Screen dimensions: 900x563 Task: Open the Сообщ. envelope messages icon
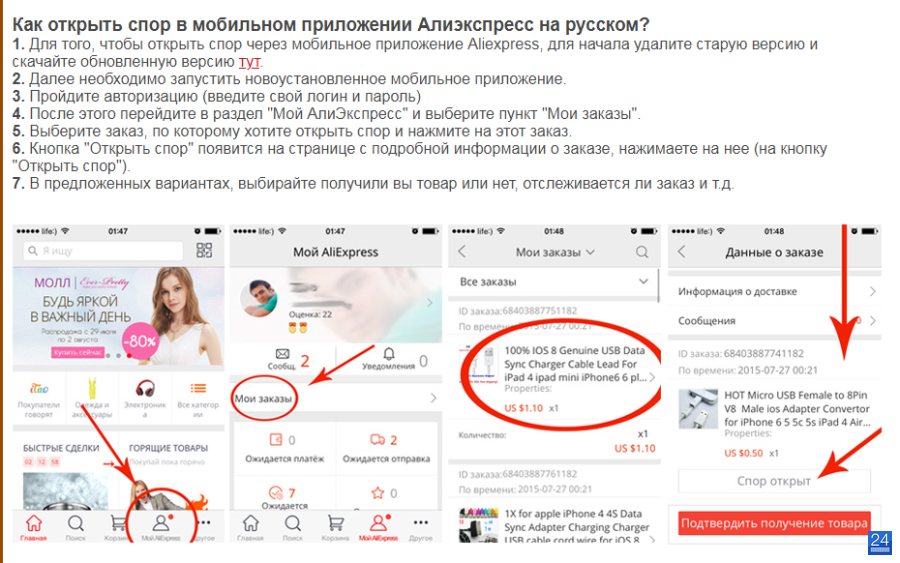pos(282,354)
